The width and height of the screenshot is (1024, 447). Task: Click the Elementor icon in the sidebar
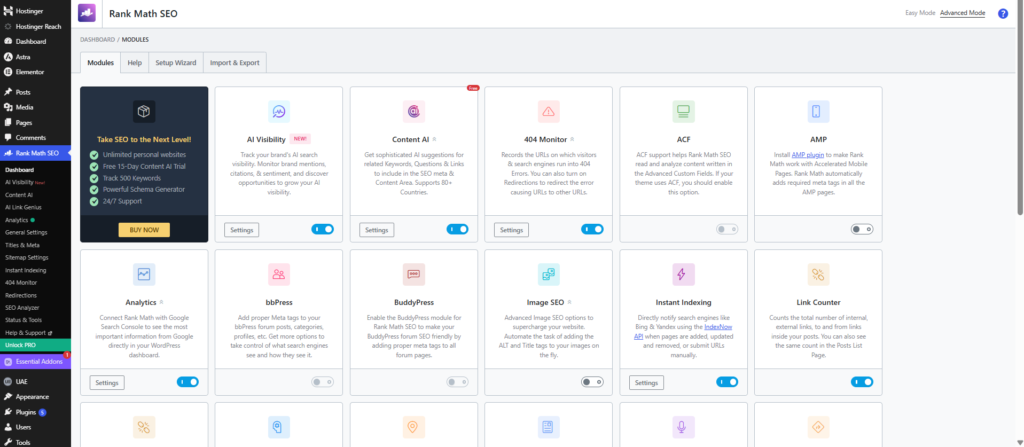pos(8,72)
